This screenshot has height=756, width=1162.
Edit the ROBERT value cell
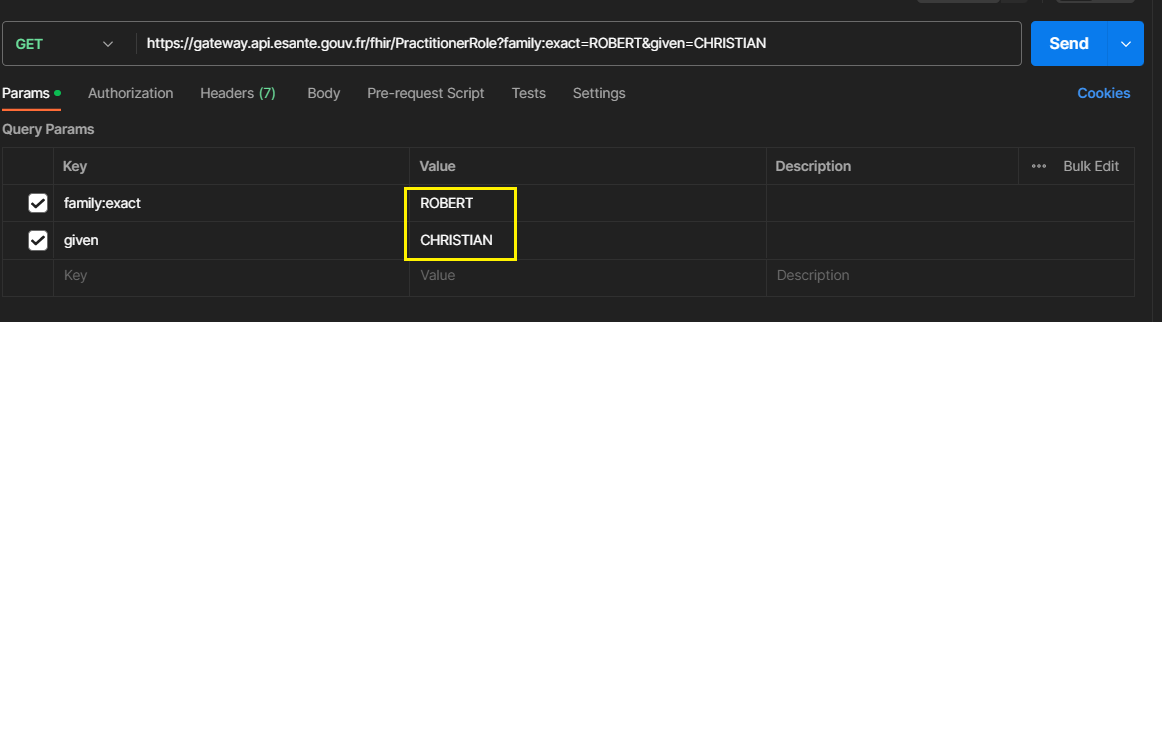[446, 203]
